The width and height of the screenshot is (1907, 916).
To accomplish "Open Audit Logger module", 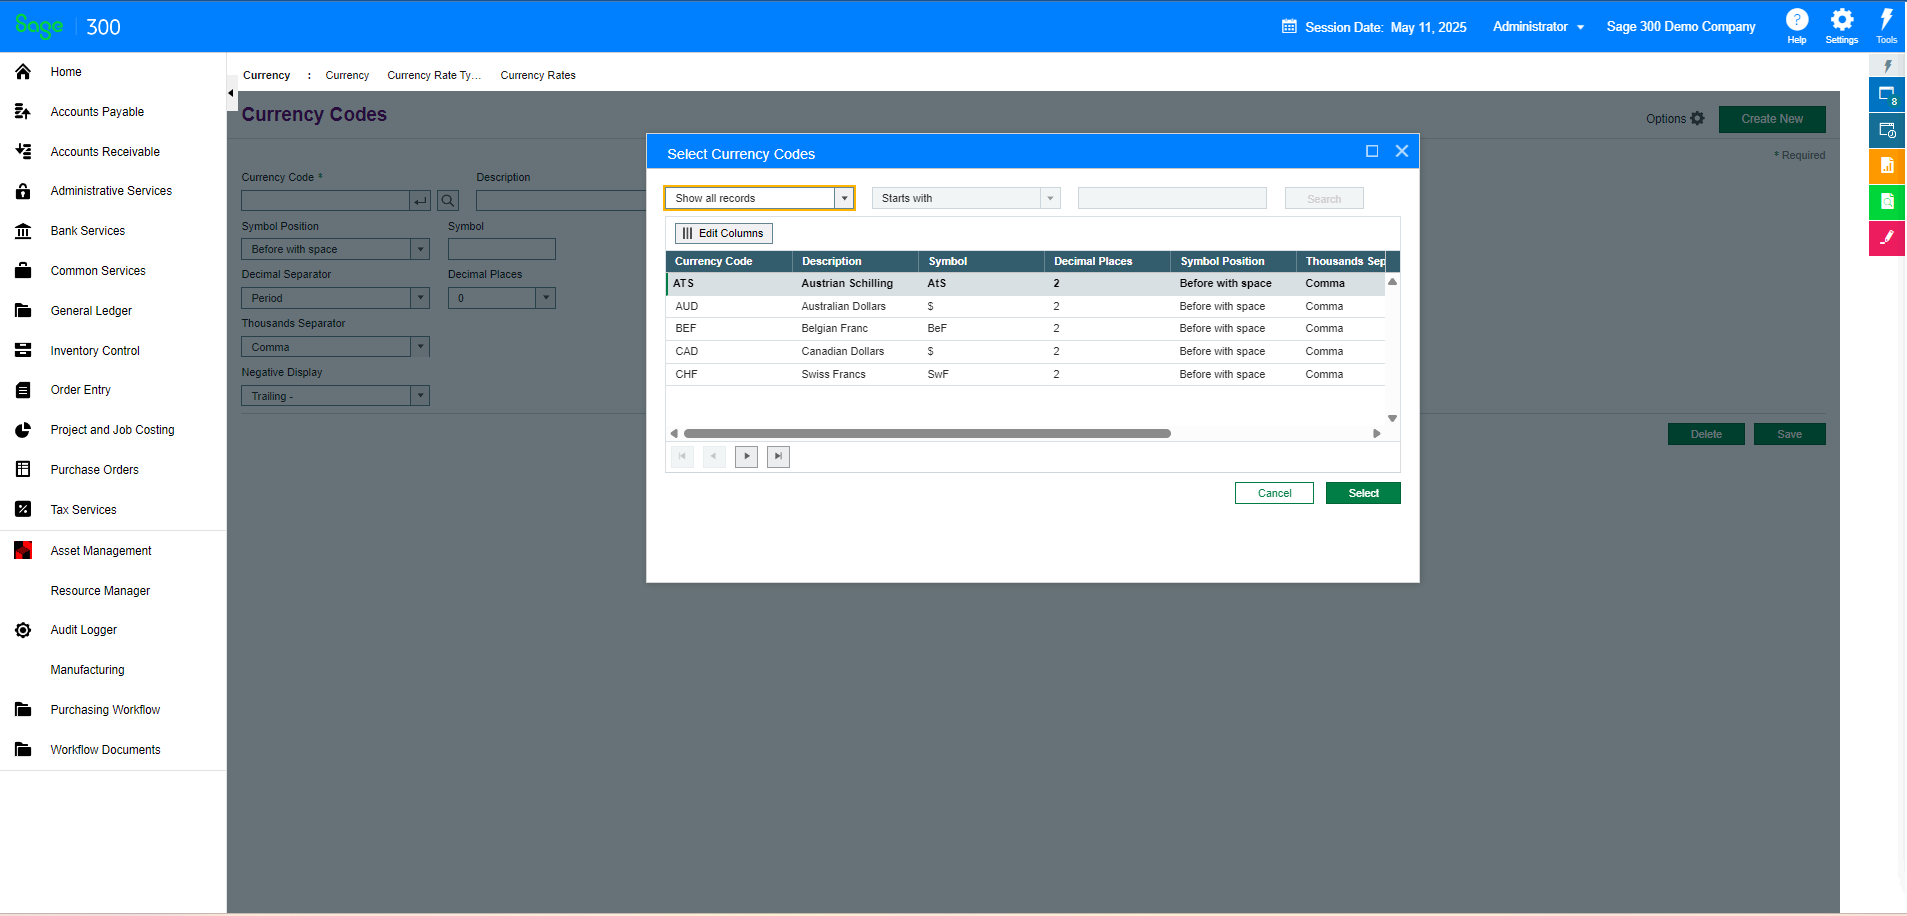I will [x=84, y=630].
